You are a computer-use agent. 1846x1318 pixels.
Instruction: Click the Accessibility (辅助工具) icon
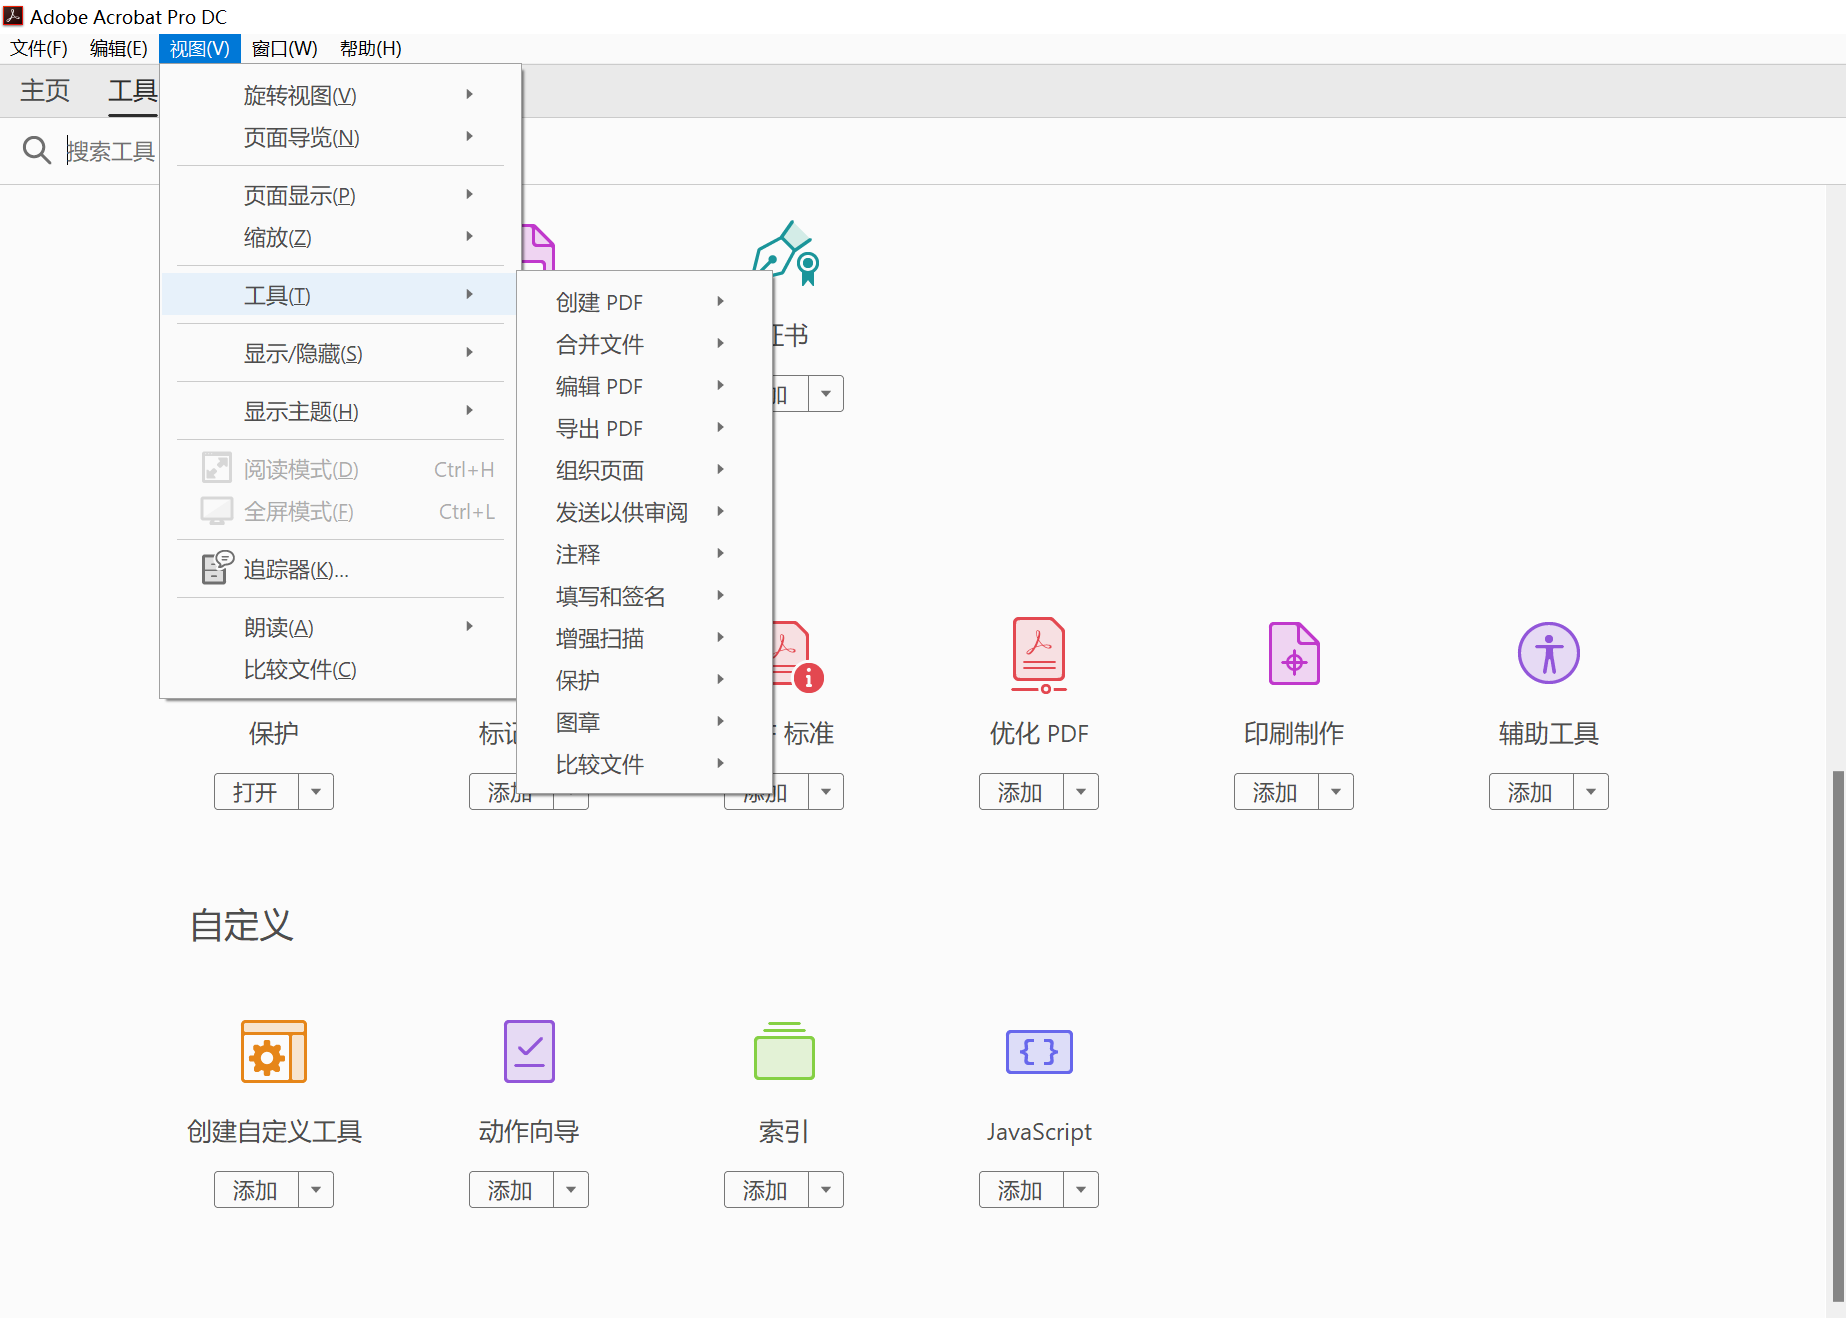coord(1548,653)
